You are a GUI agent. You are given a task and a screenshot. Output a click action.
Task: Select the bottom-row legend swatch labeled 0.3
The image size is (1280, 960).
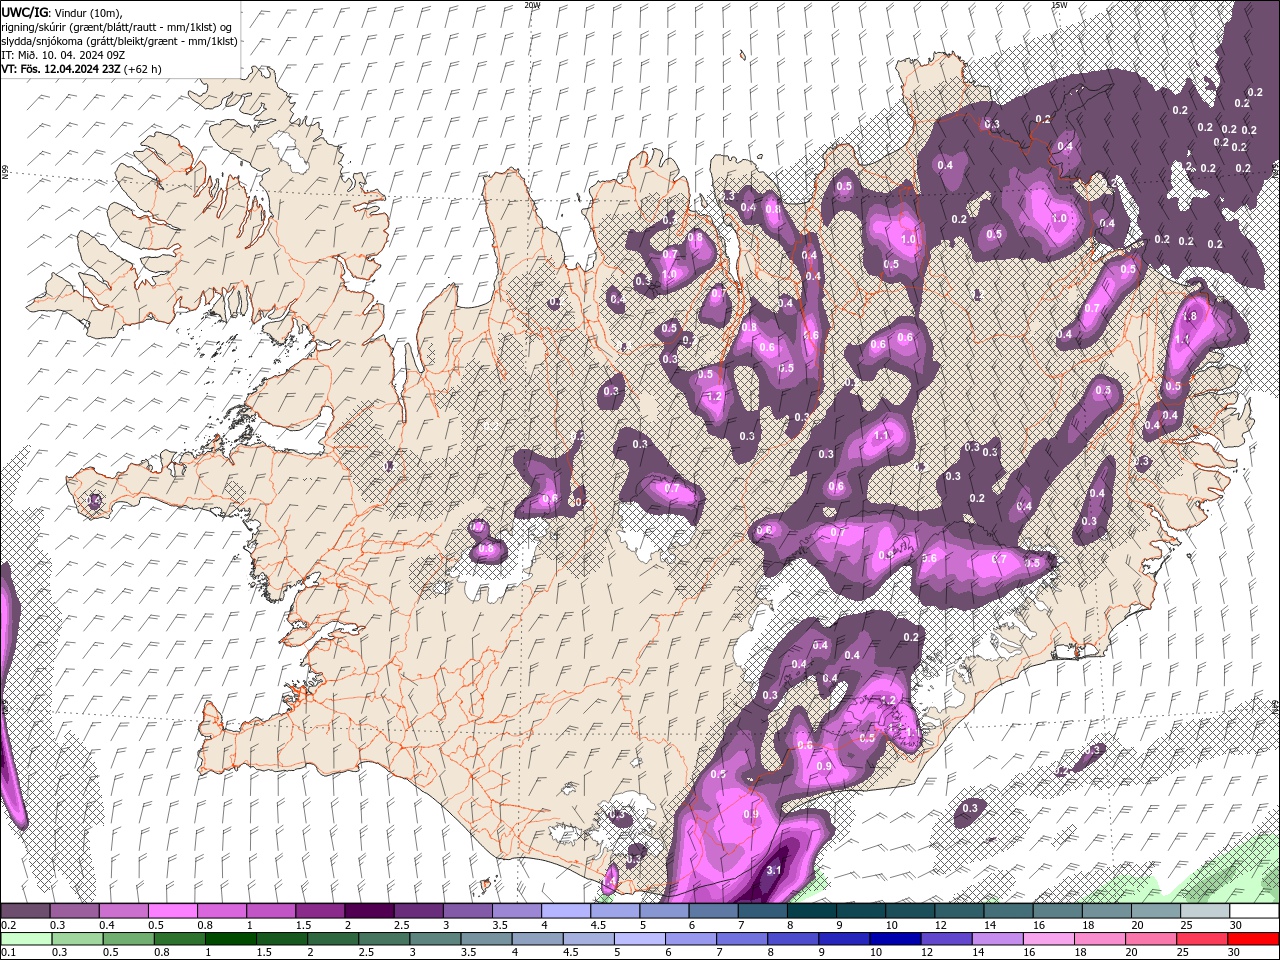tap(77, 939)
